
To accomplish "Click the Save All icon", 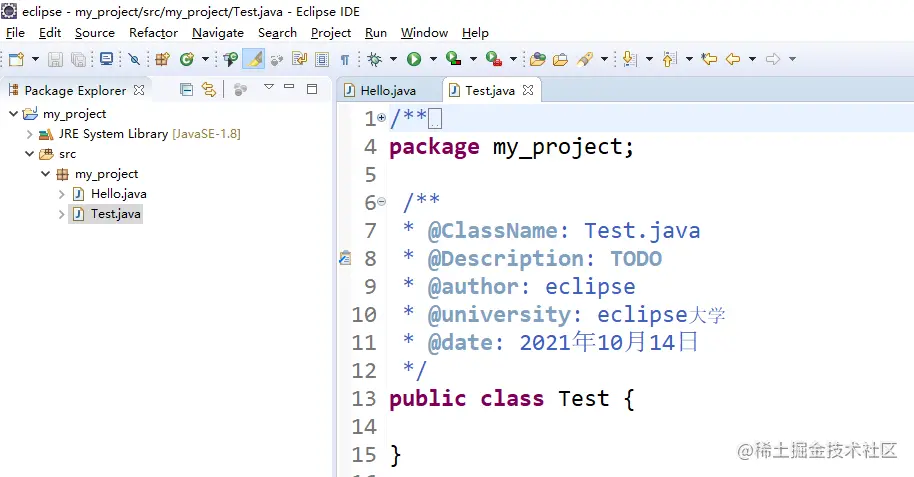I will (78, 59).
